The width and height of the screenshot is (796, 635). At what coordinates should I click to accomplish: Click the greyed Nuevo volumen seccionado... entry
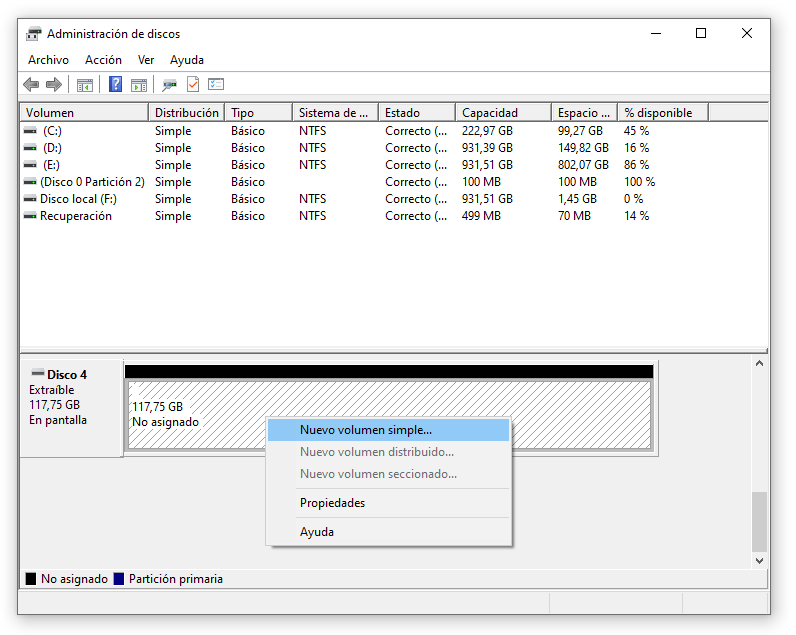coord(388,474)
